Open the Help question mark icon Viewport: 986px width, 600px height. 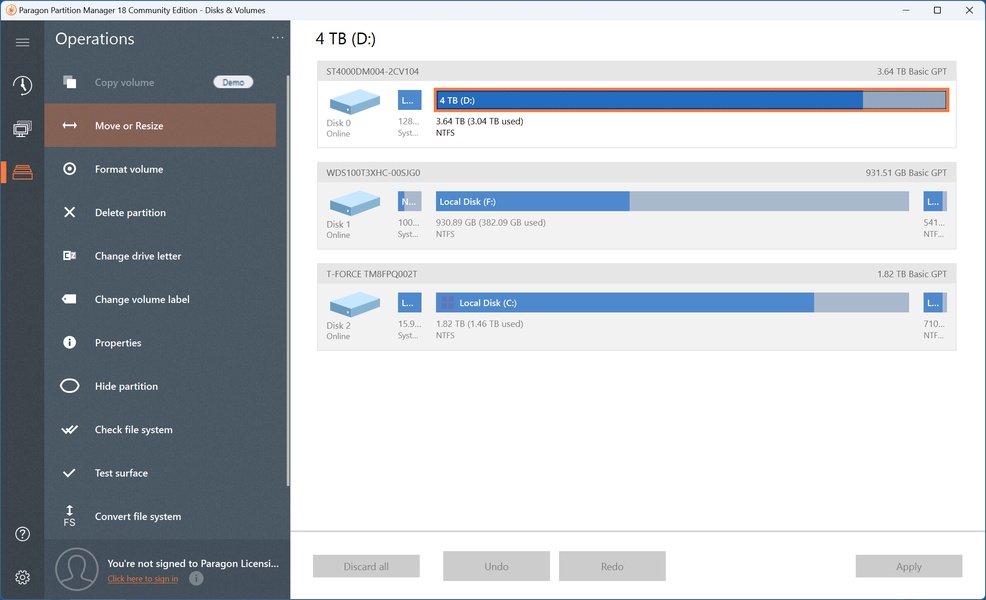pos(22,534)
